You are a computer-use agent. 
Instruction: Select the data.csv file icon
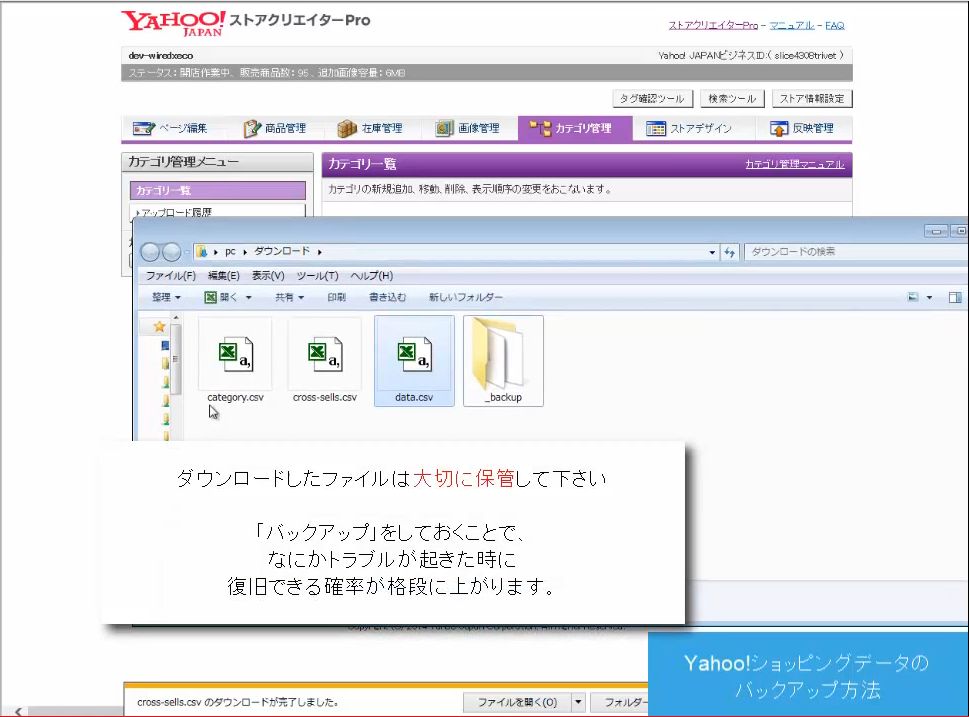tap(414, 354)
